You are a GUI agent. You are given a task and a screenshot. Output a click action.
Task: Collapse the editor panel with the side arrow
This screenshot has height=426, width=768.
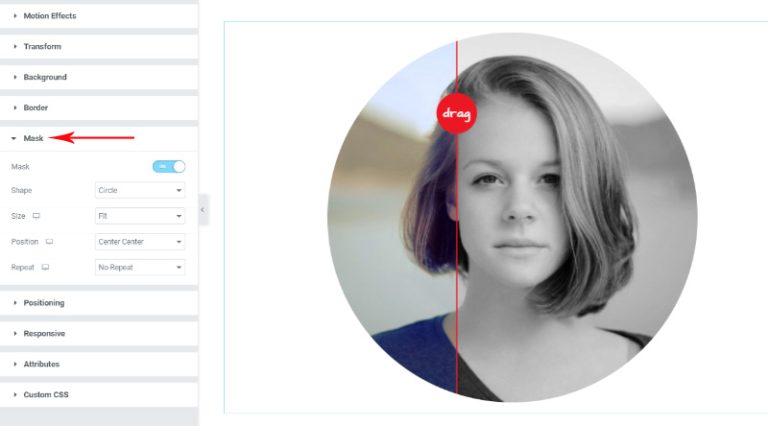(203, 210)
